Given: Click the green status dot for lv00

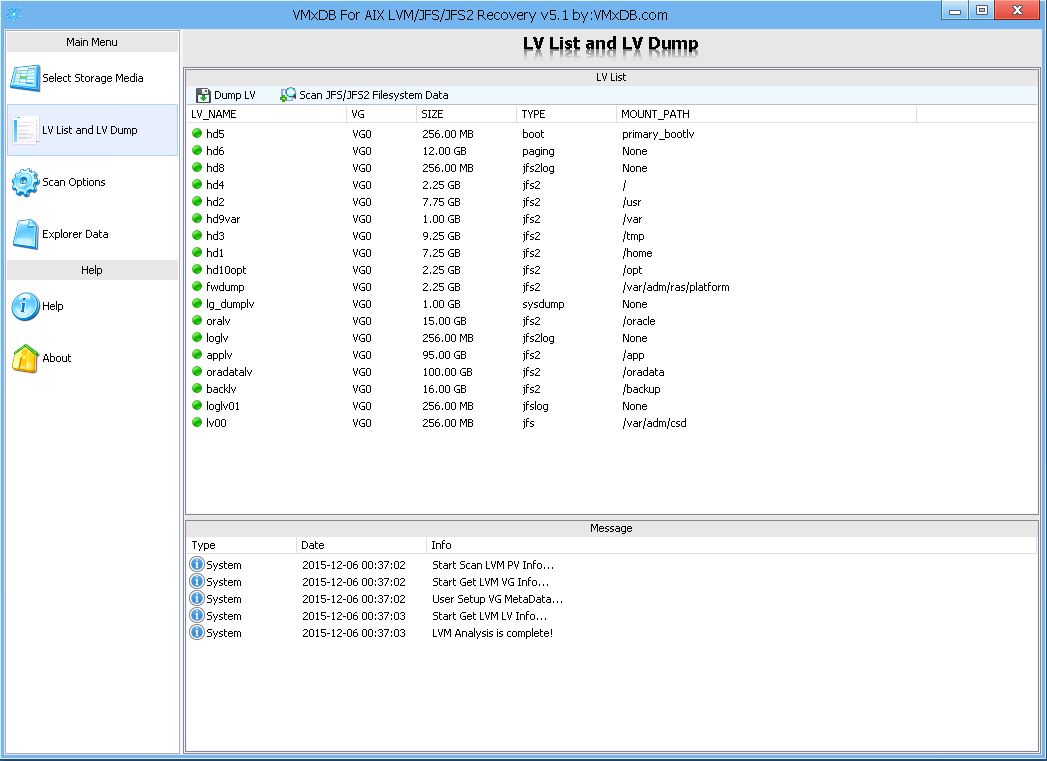Looking at the screenshot, I should point(197,423).
